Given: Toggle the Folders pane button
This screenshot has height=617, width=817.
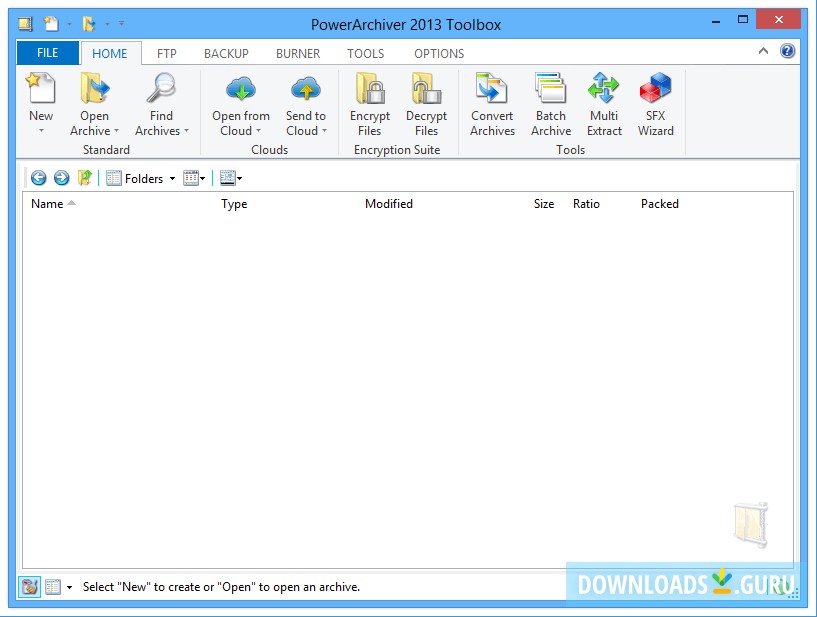Looking at the screenshot, I should click(x=135, y=179).
